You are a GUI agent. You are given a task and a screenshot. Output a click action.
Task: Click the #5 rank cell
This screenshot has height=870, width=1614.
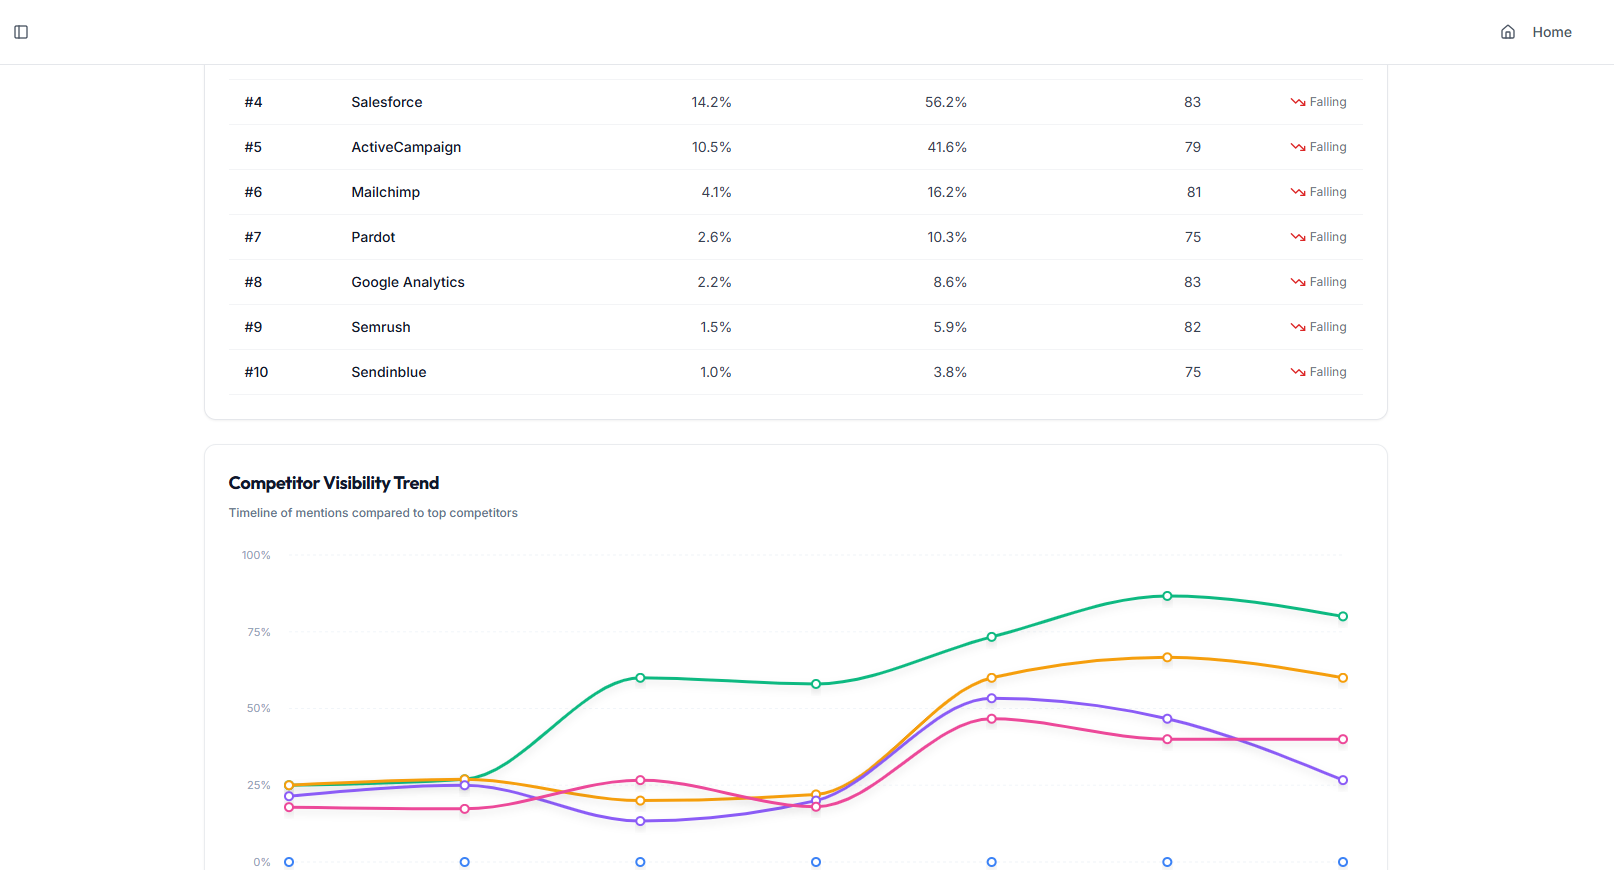click(253, 147)
